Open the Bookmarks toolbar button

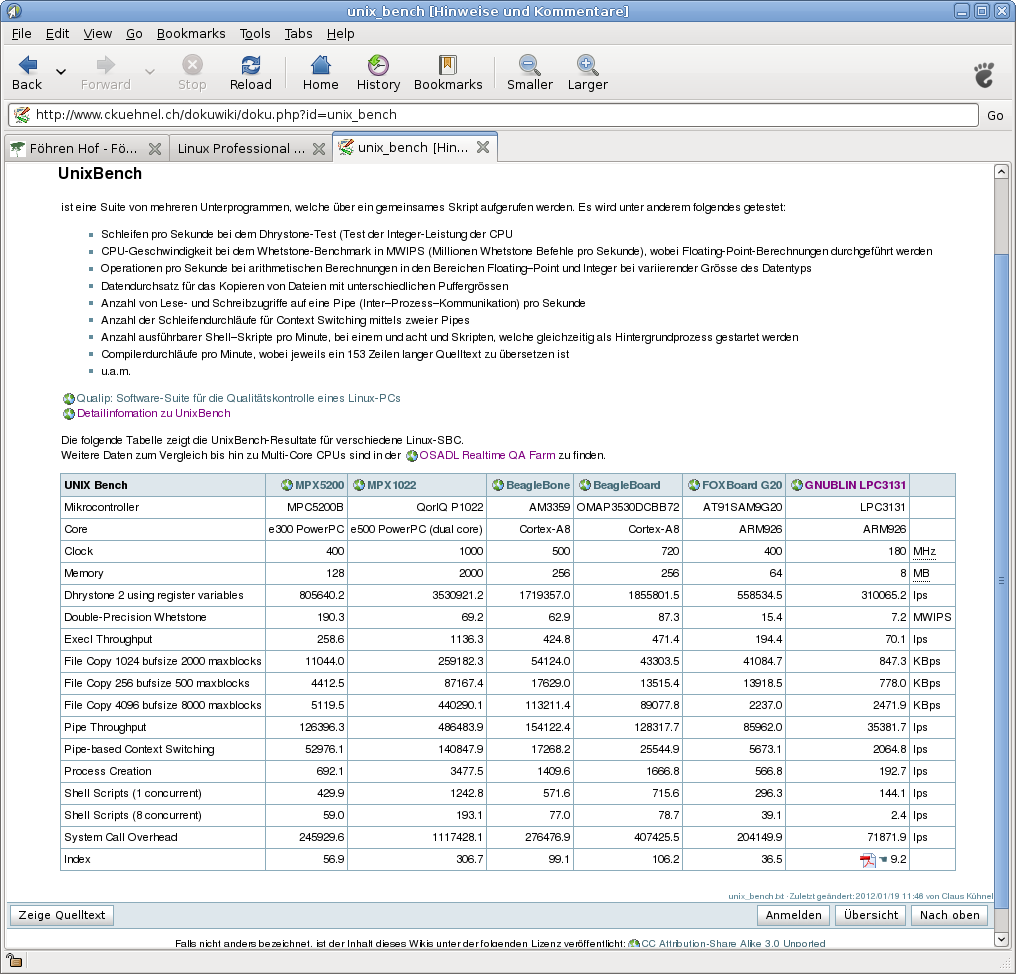(448, 73)
